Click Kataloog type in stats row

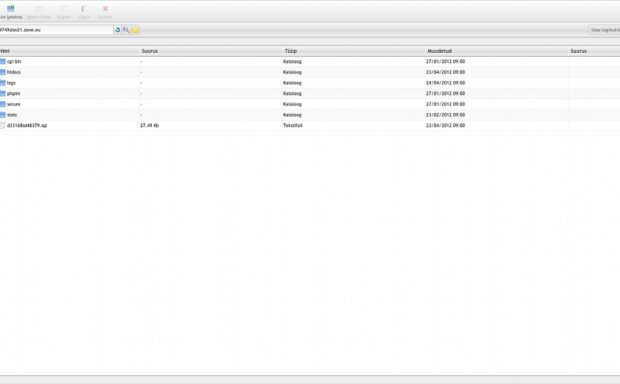292,115
